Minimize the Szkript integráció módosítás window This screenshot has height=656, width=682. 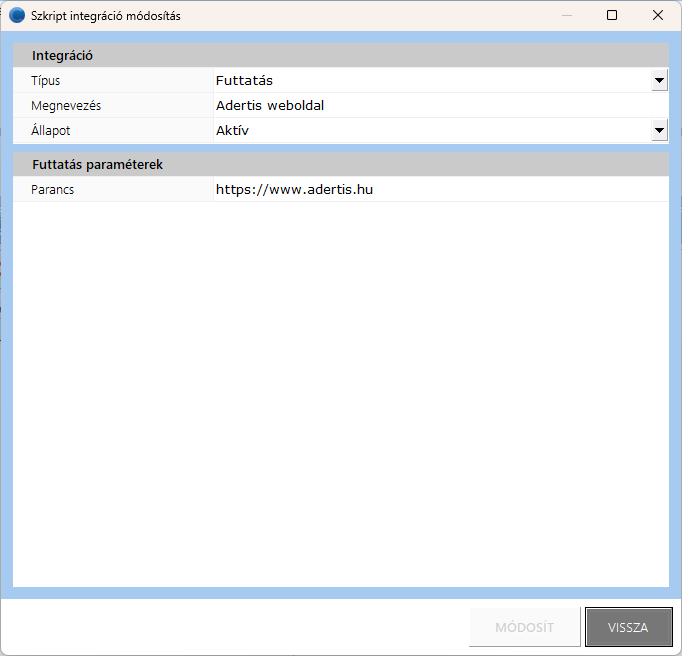[x=567, y=16]
